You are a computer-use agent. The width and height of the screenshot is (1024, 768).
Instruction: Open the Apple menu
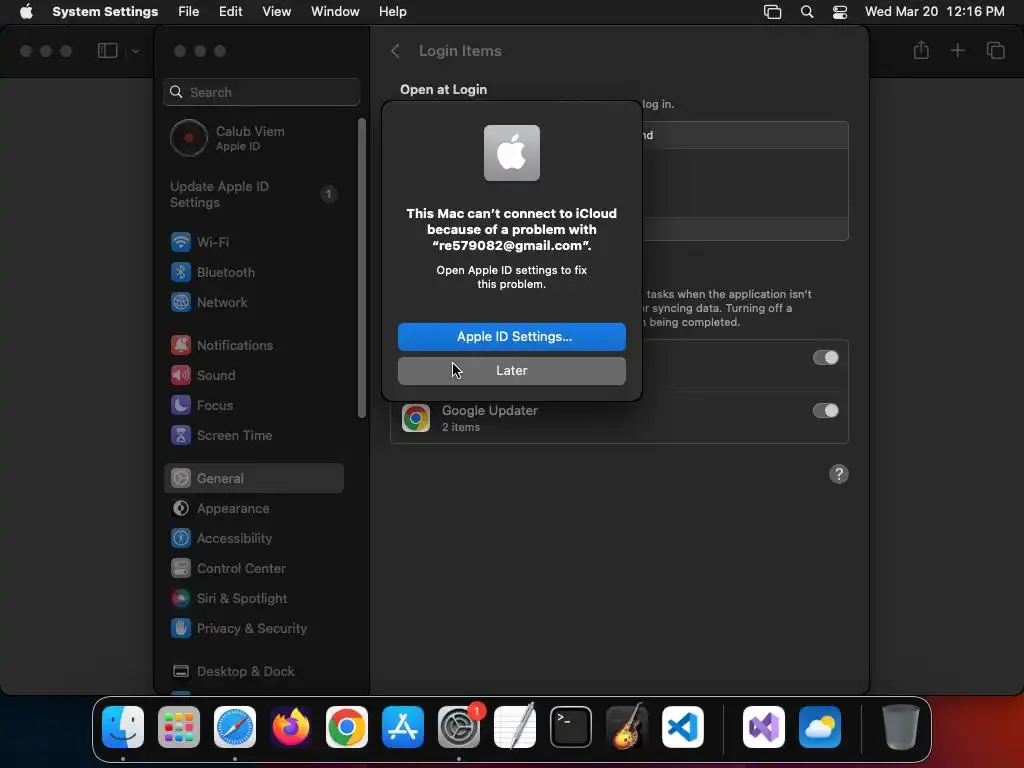tap(26, 12)
